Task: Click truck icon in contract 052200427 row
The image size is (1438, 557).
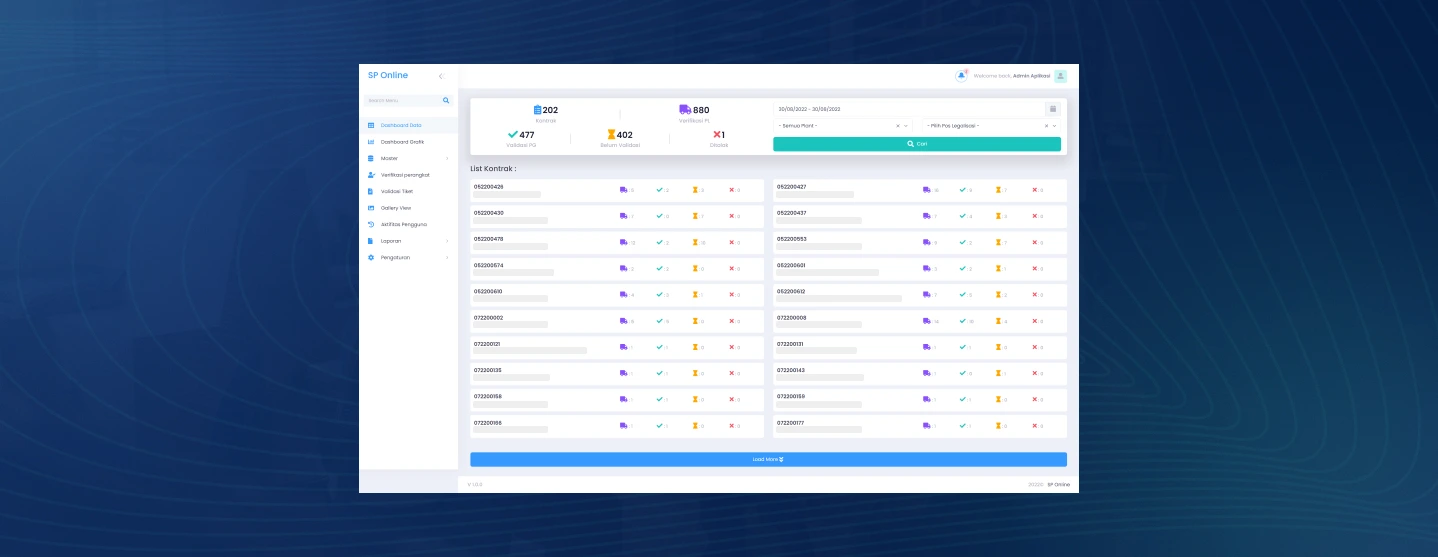Action: [x=927, y=190]
